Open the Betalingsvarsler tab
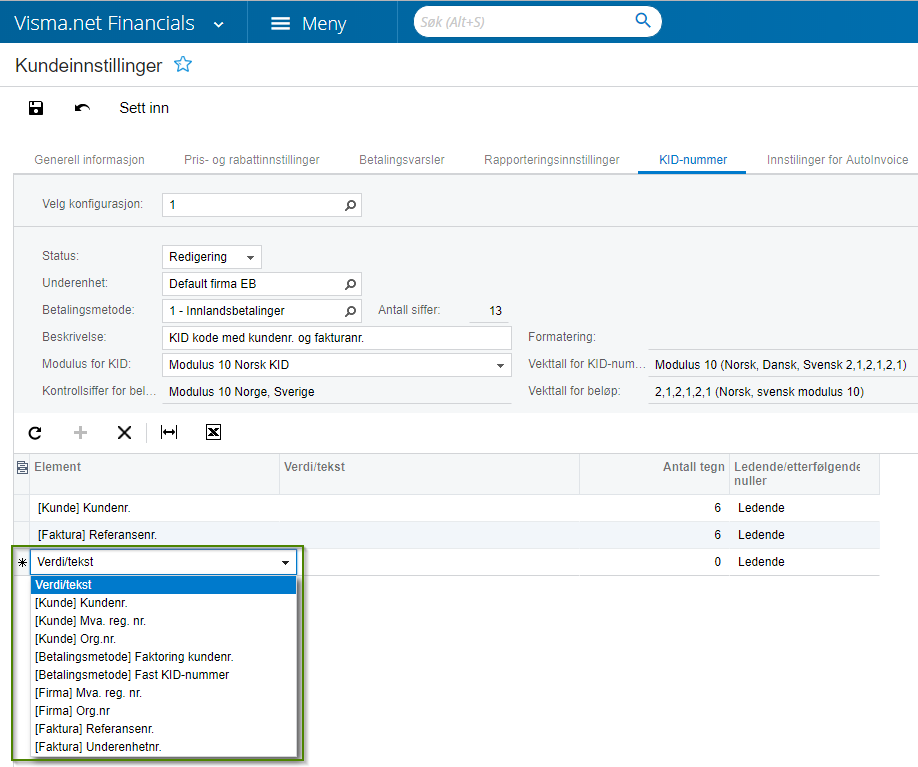 pos(402,160)
